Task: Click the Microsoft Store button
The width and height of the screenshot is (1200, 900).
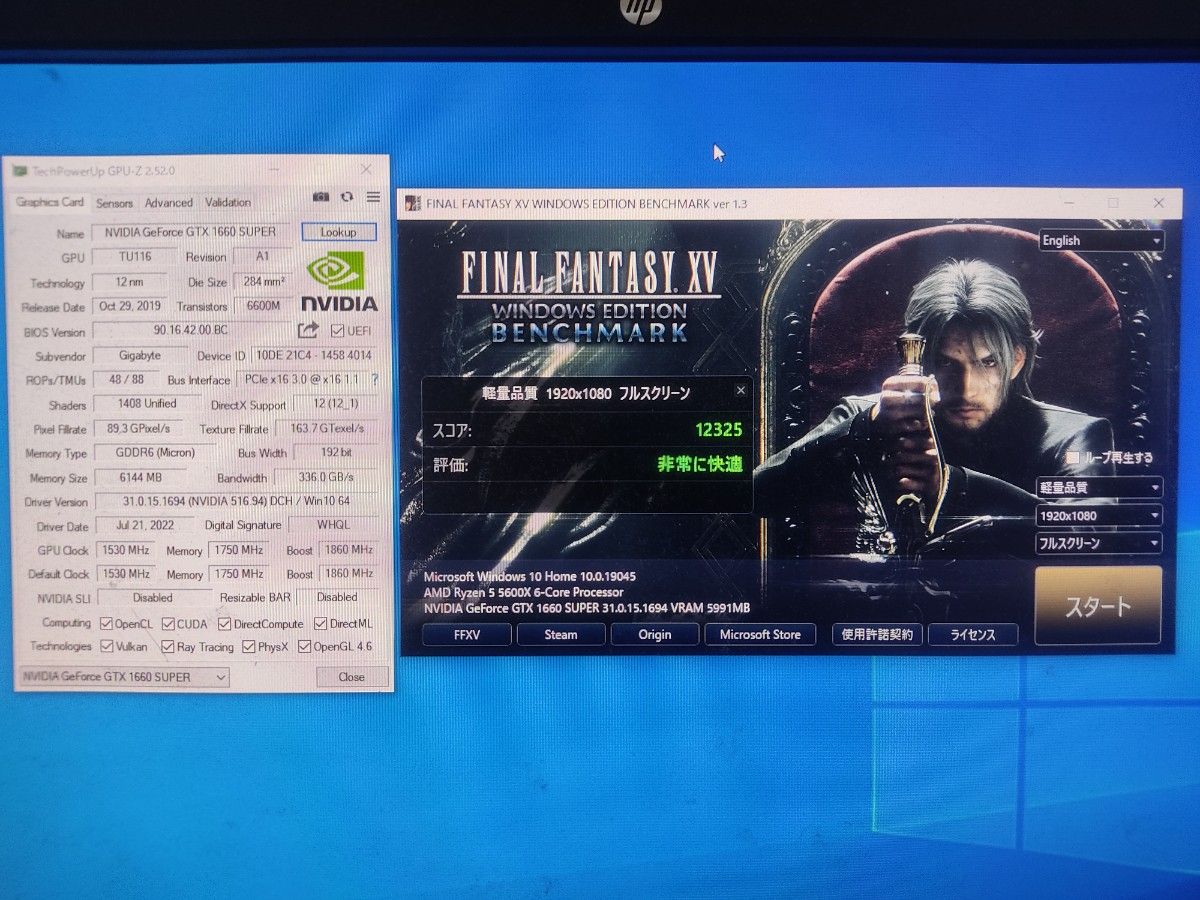Action: tap(760, 635)
